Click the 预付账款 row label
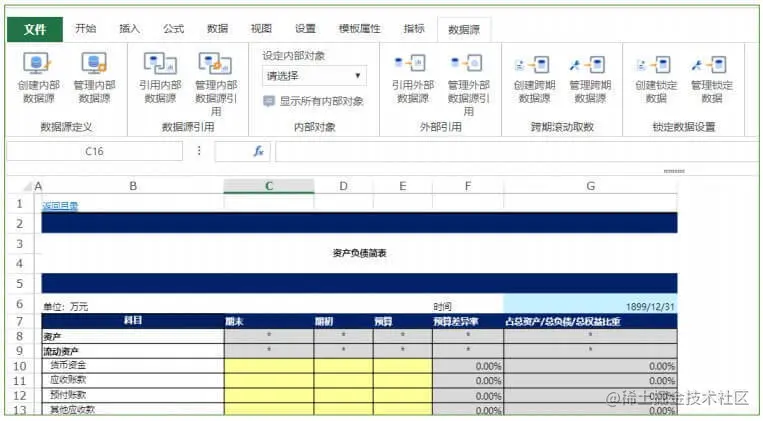Screen dimensions: 763x421 point(68,394)
